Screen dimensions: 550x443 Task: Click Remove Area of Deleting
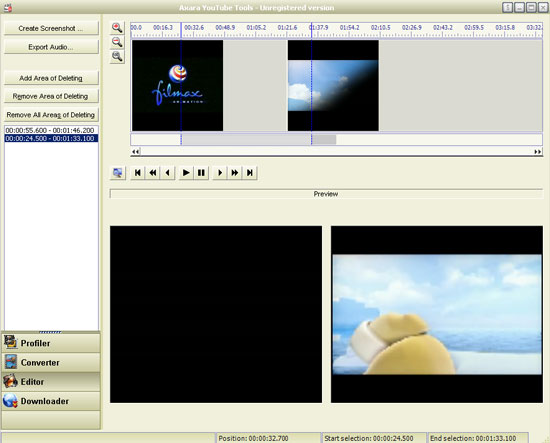[51, 96]
